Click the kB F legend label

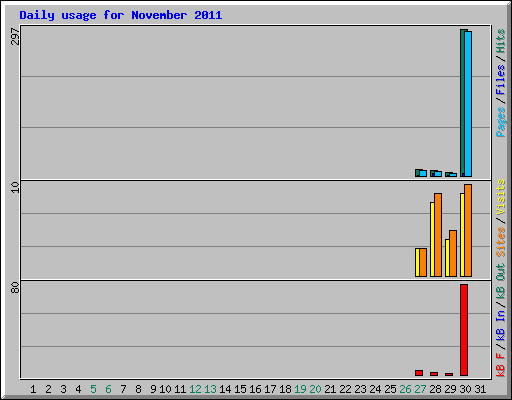click(x=501, y=365)
